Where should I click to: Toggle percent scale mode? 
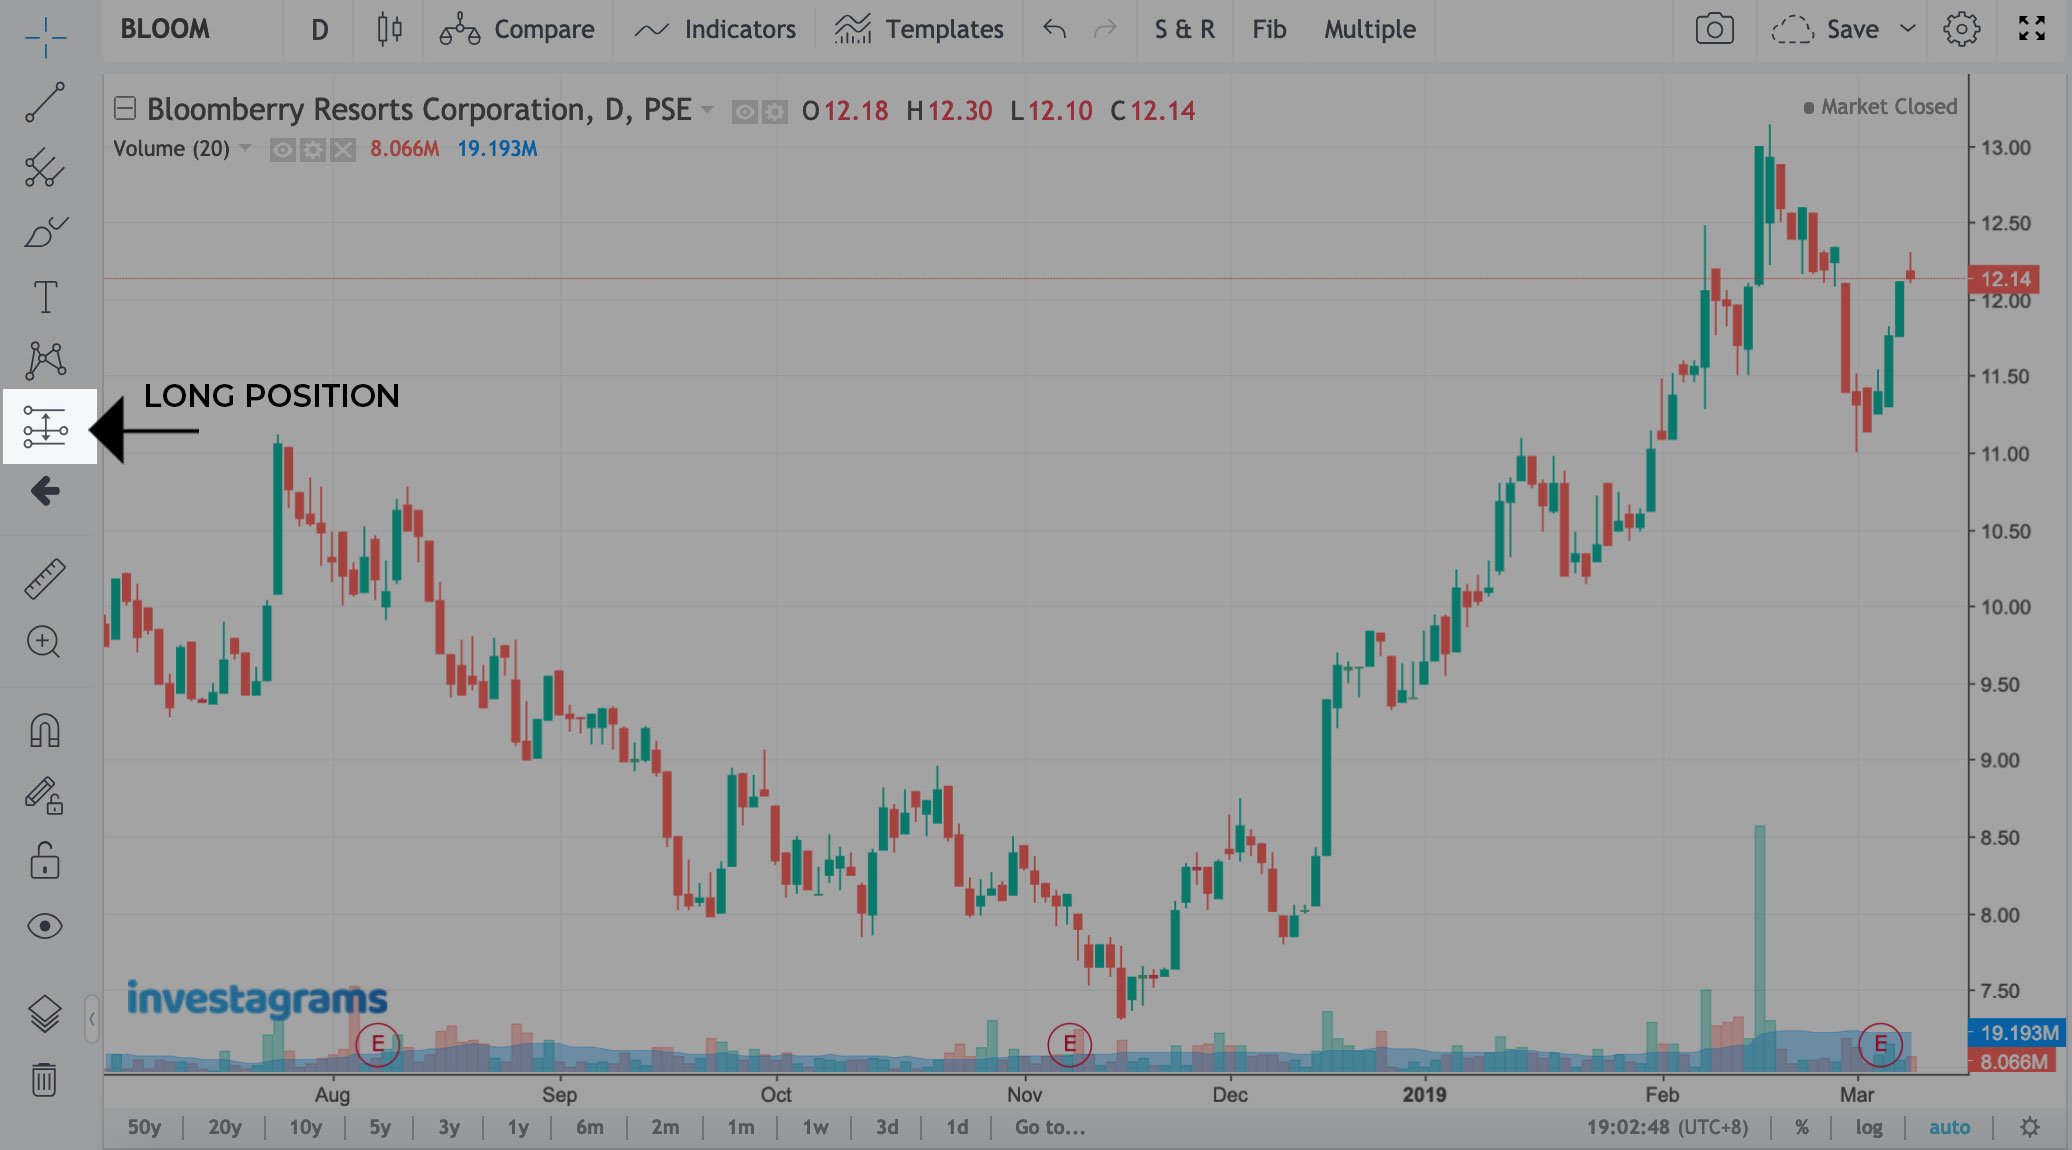pyautogui.click(x=1801, y=1127)
